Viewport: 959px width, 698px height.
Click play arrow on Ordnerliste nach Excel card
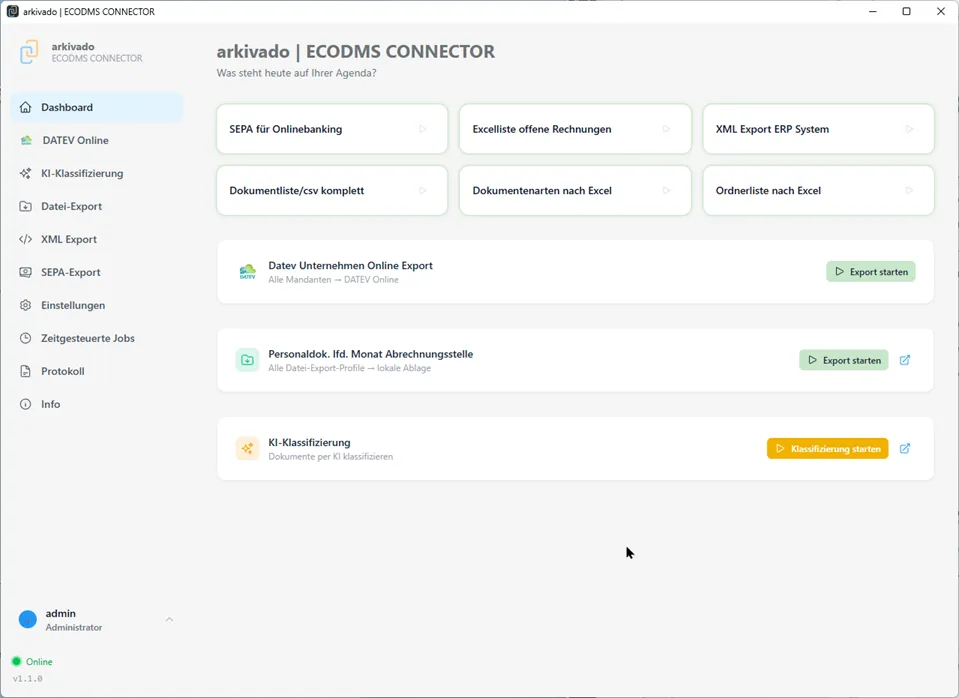coord(909,190)
